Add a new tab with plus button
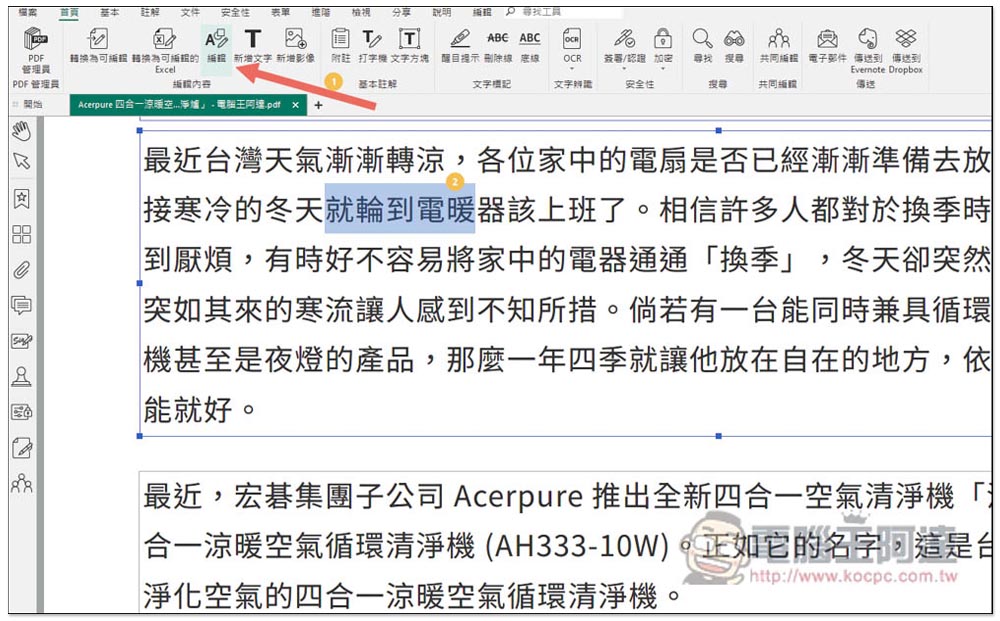This screenshot has height=621, width=1000. (318, 105)
